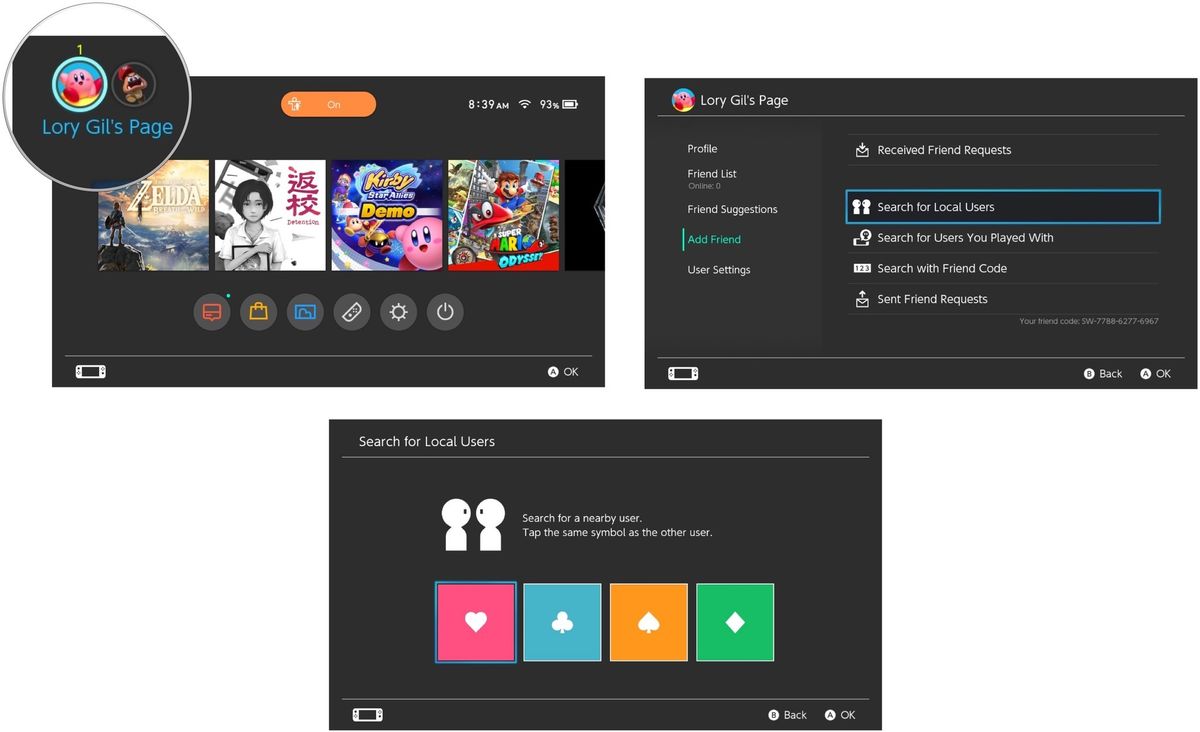1200x732 pixels.
Task: Click Lory Gil's Kirby profile avatar
Action: coord(78,83)
